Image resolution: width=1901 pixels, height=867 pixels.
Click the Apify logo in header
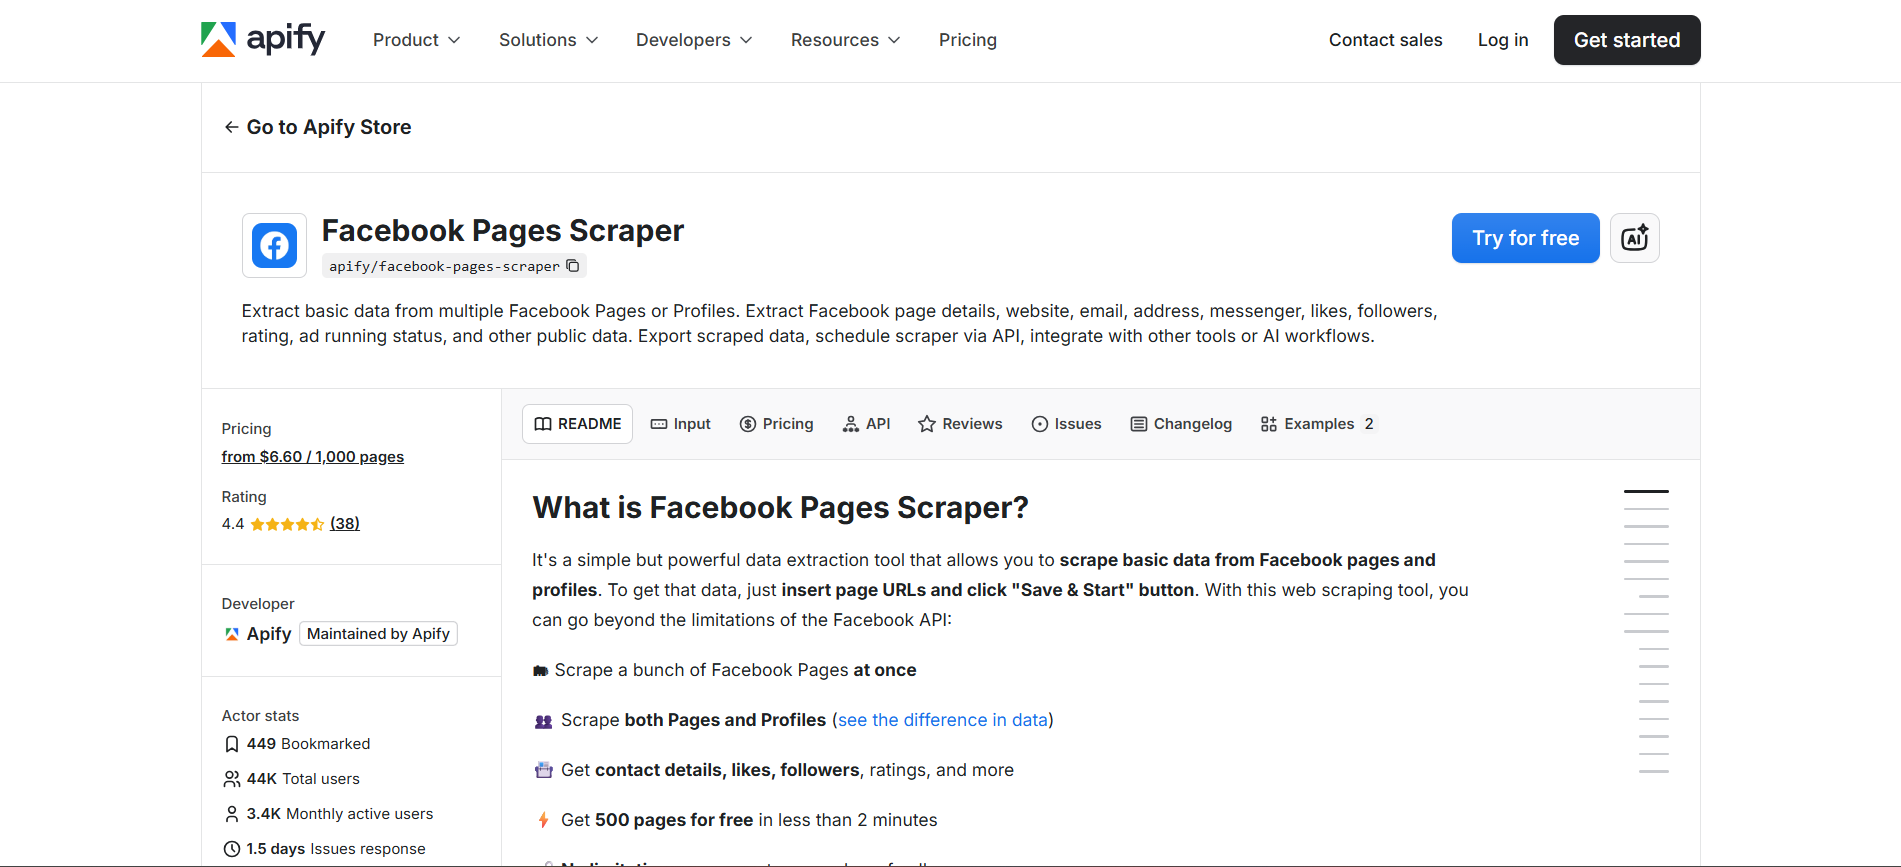click(x=263, y=39)
